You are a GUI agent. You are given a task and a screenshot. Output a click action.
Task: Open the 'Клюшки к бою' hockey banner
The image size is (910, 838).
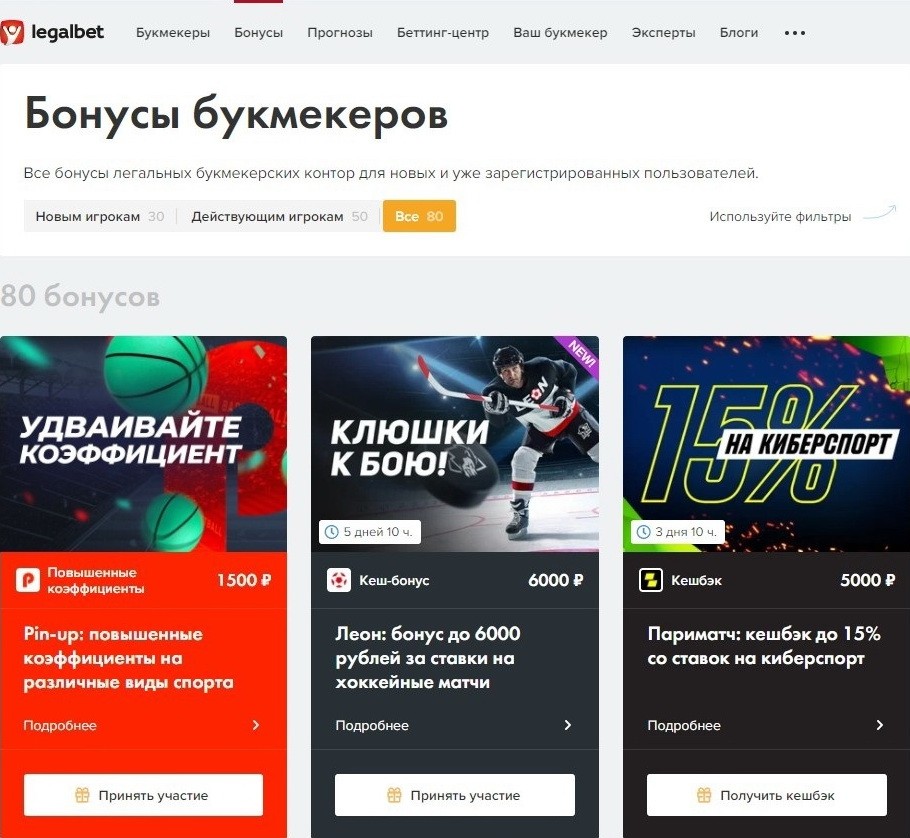[455, 444]
